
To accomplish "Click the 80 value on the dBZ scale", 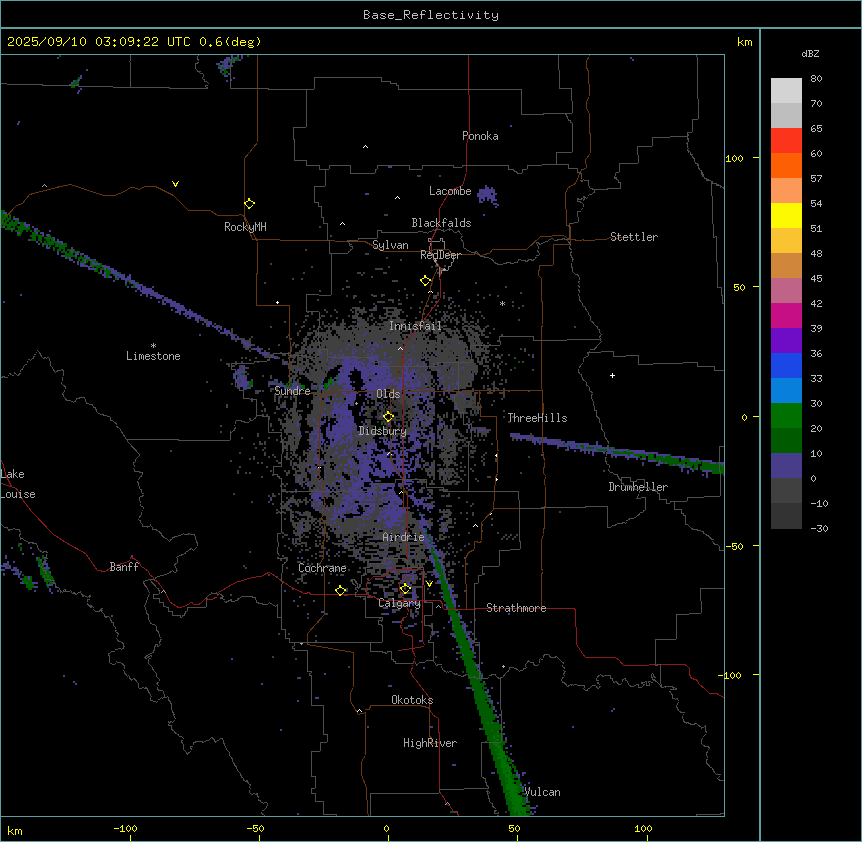I will point(816,79).
